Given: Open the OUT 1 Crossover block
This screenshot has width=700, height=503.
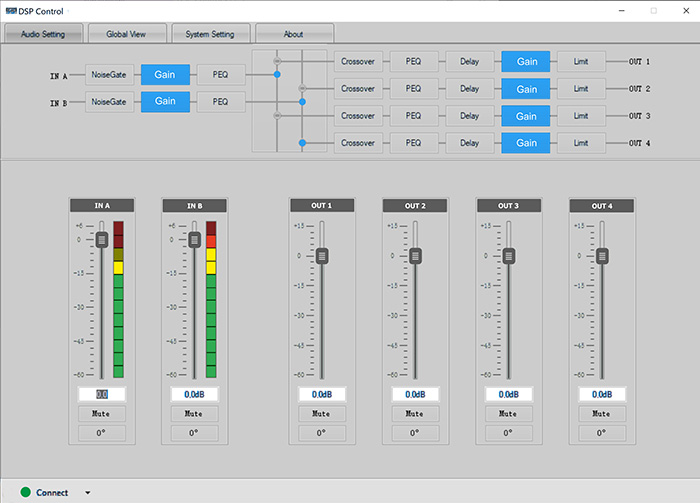Looking at the screenshot, I should tap(358, 62).
